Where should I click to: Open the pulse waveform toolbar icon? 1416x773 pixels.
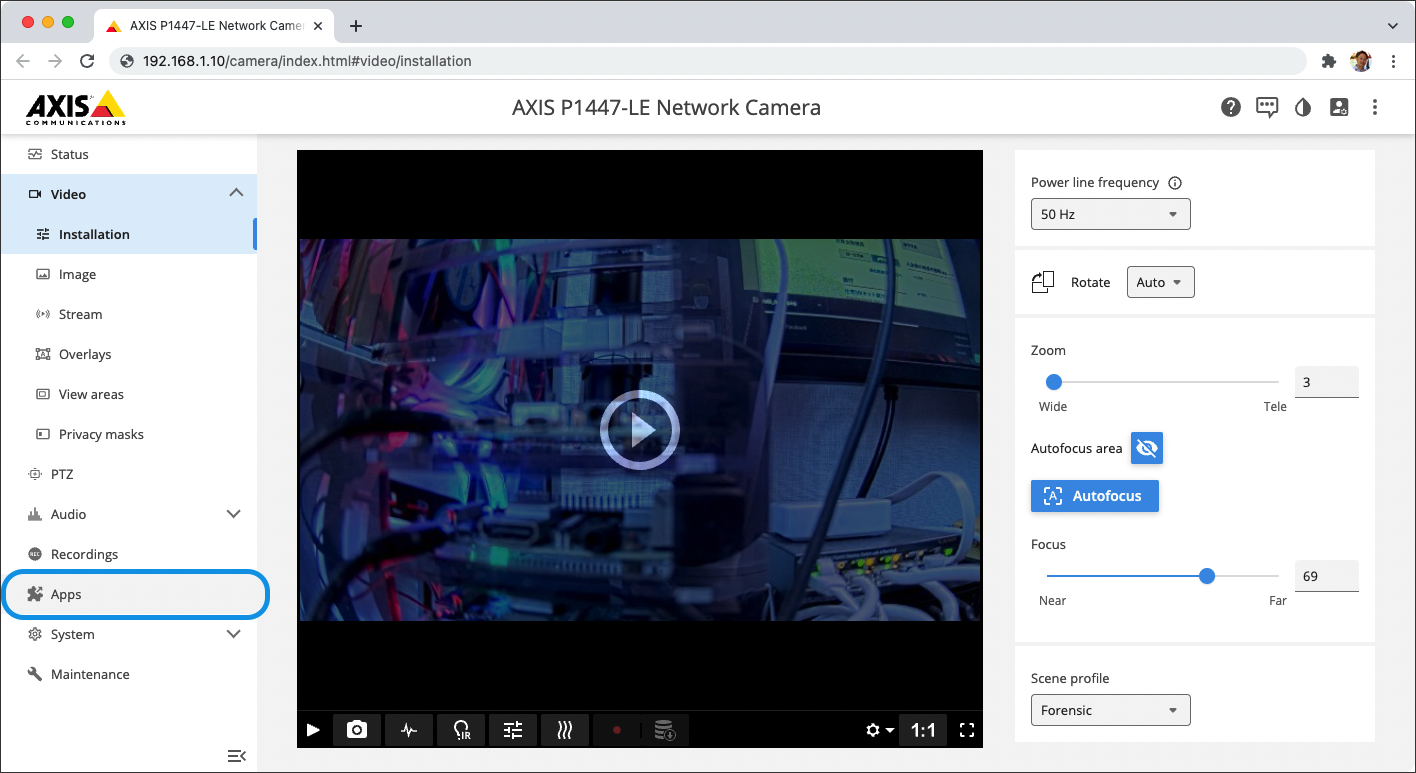click(409, 730)
